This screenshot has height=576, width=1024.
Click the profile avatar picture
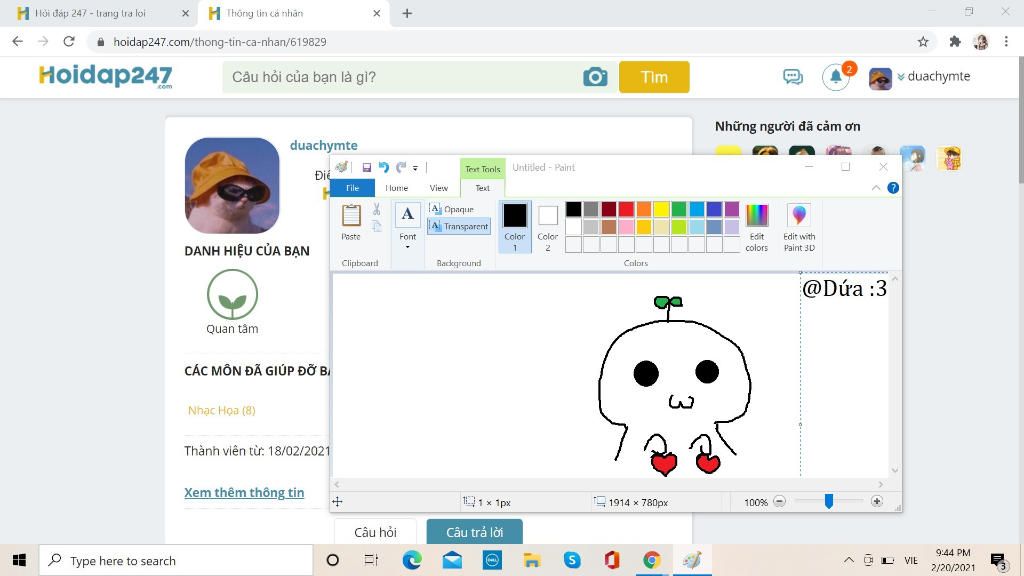232,185
